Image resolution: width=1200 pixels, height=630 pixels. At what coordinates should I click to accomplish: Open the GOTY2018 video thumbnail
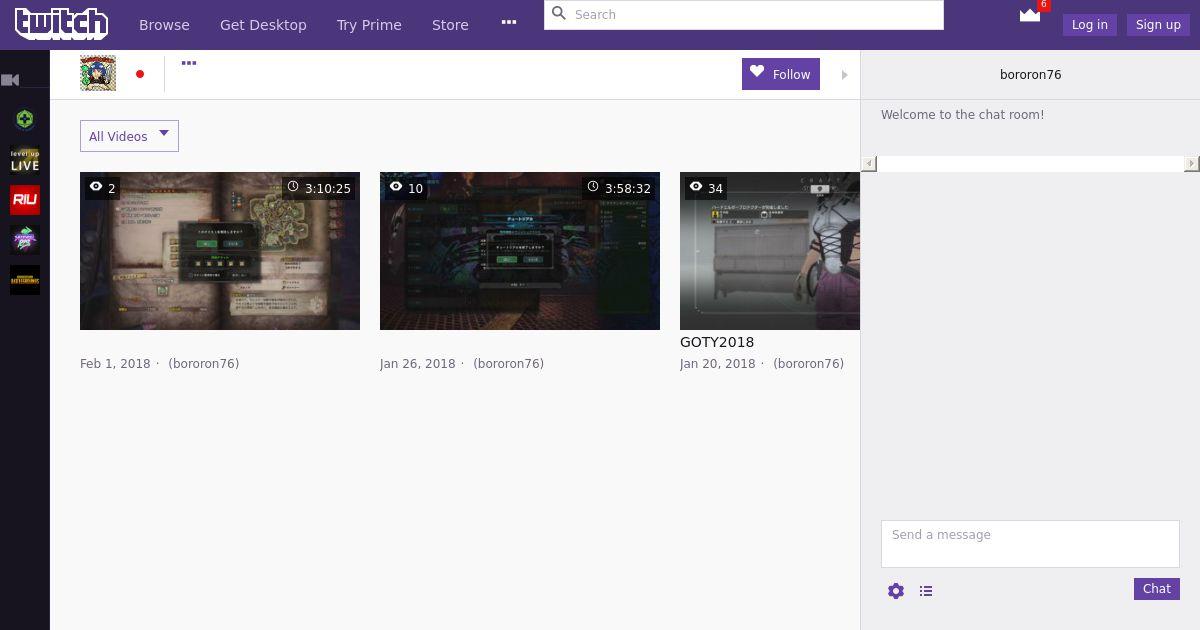[x=770, y=251]
